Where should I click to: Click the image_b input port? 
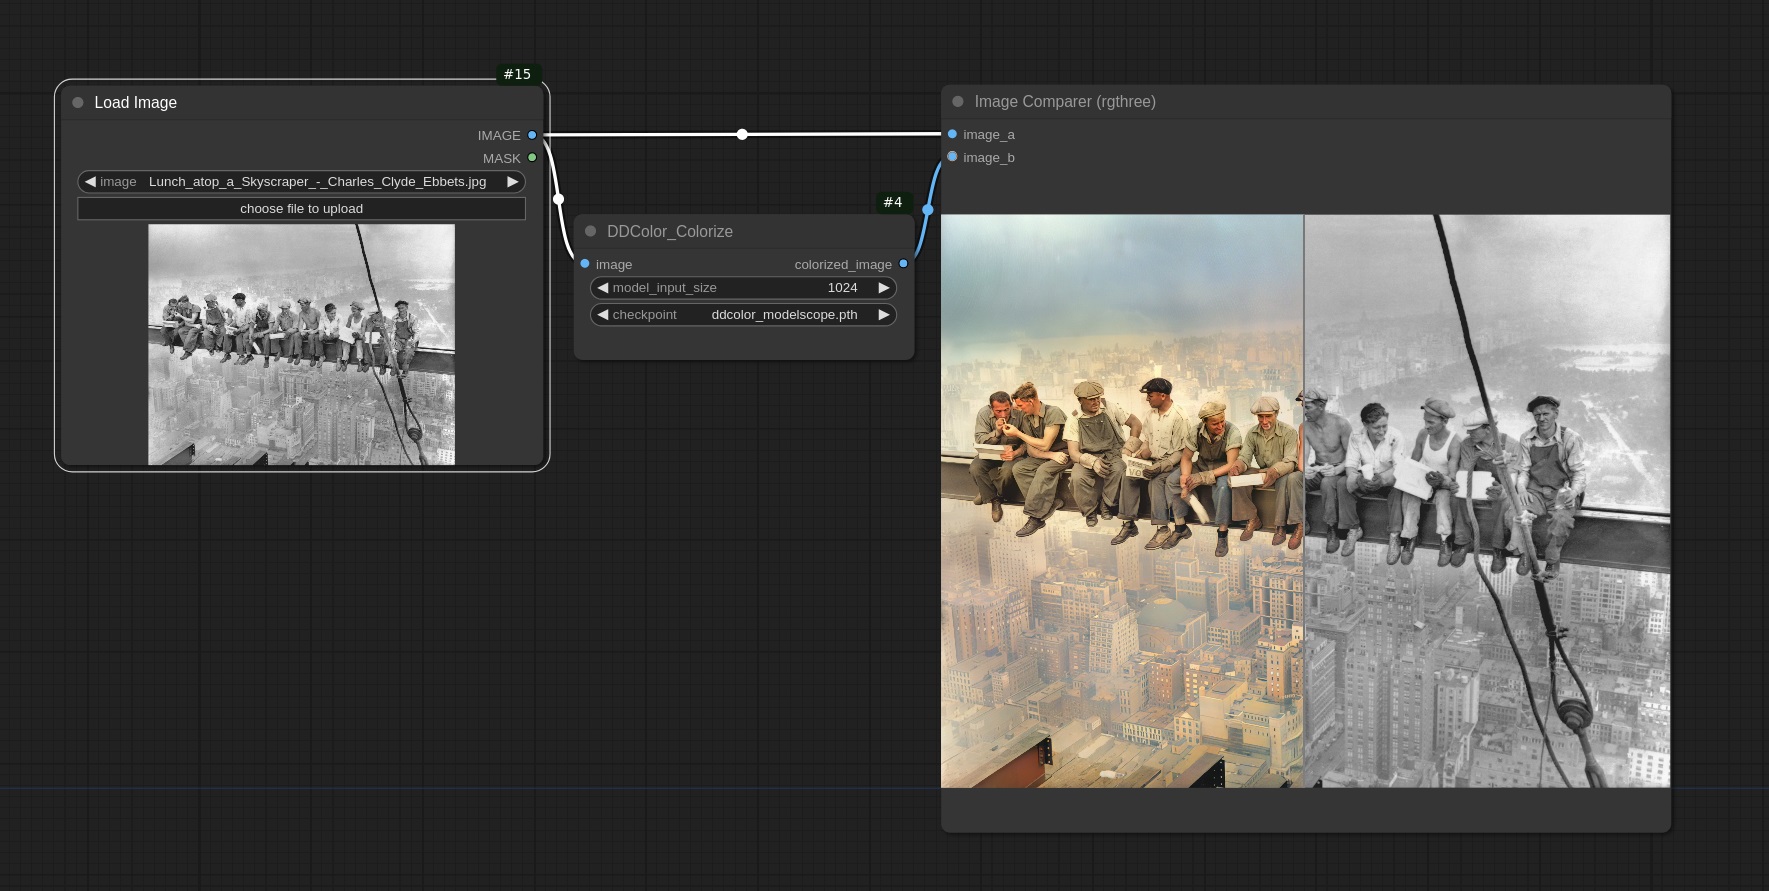952,157
